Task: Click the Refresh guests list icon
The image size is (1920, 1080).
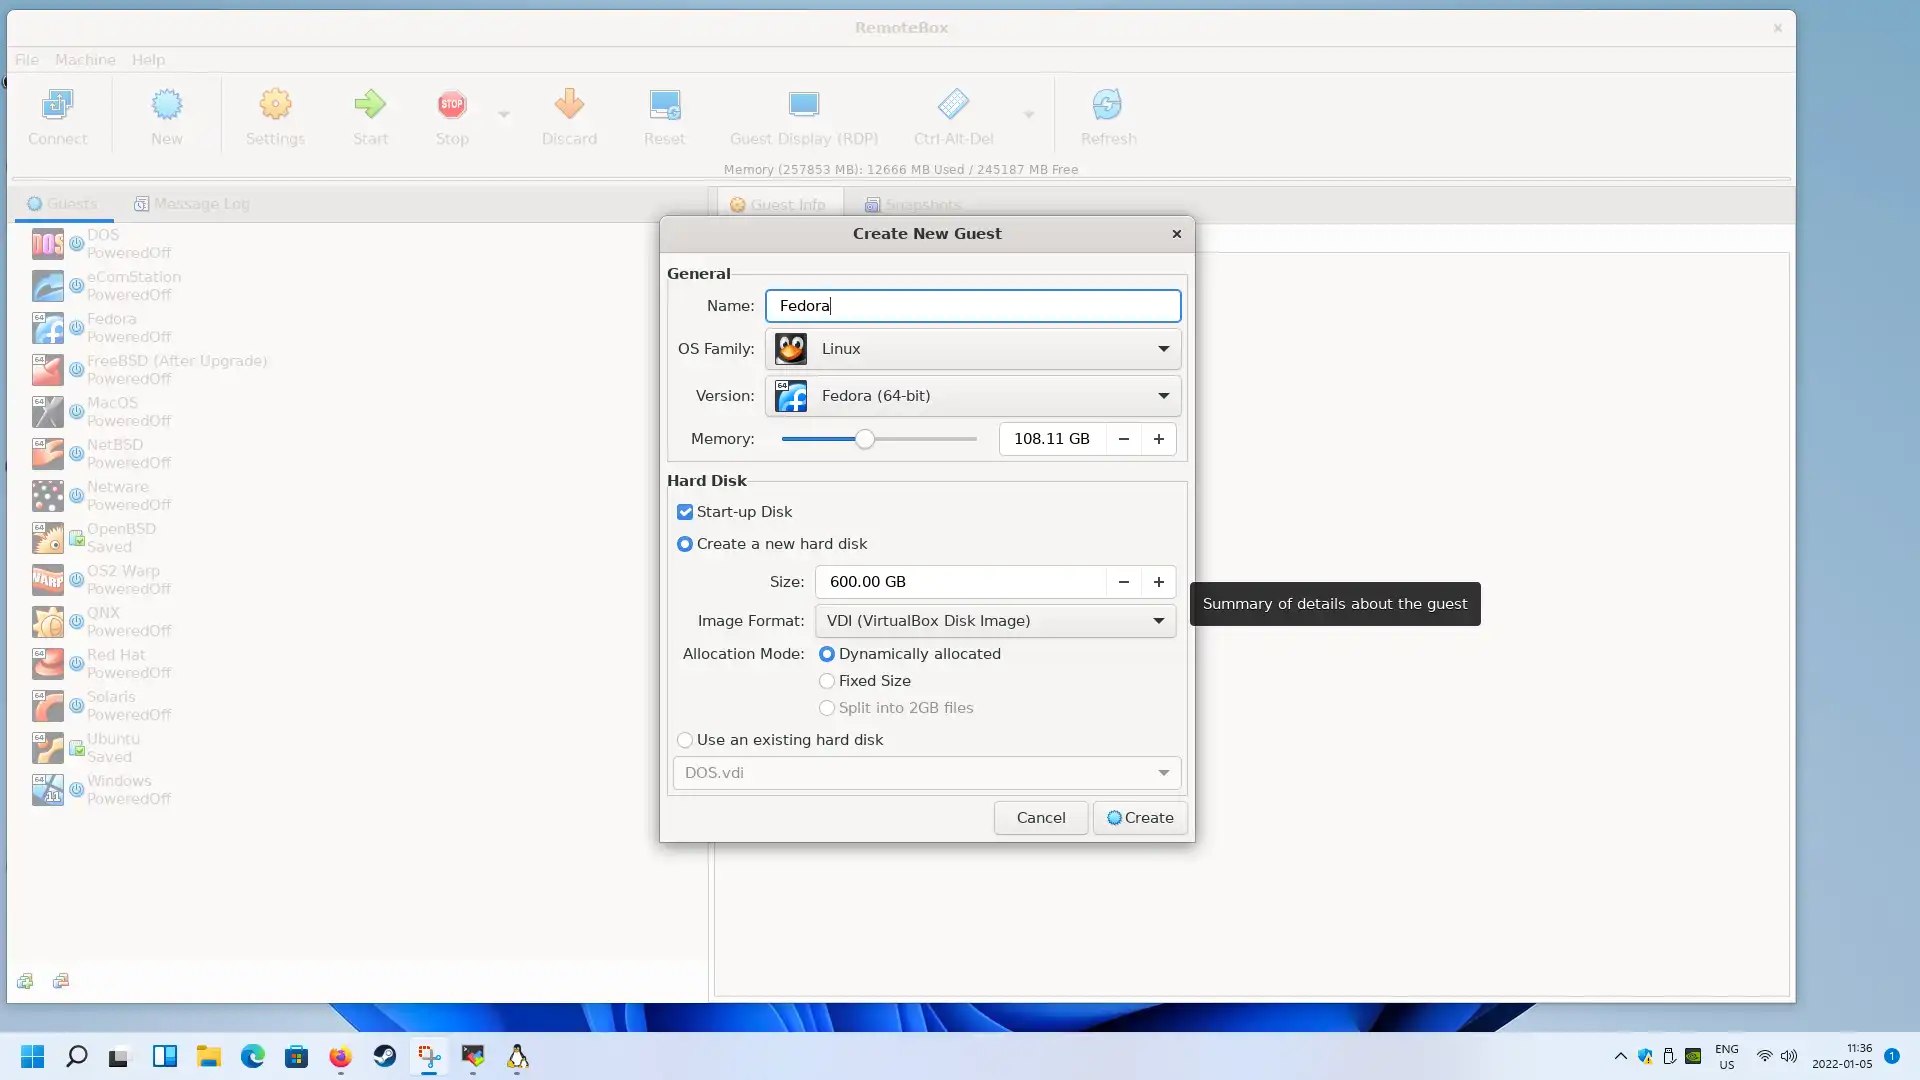Action: point(1108,104)
